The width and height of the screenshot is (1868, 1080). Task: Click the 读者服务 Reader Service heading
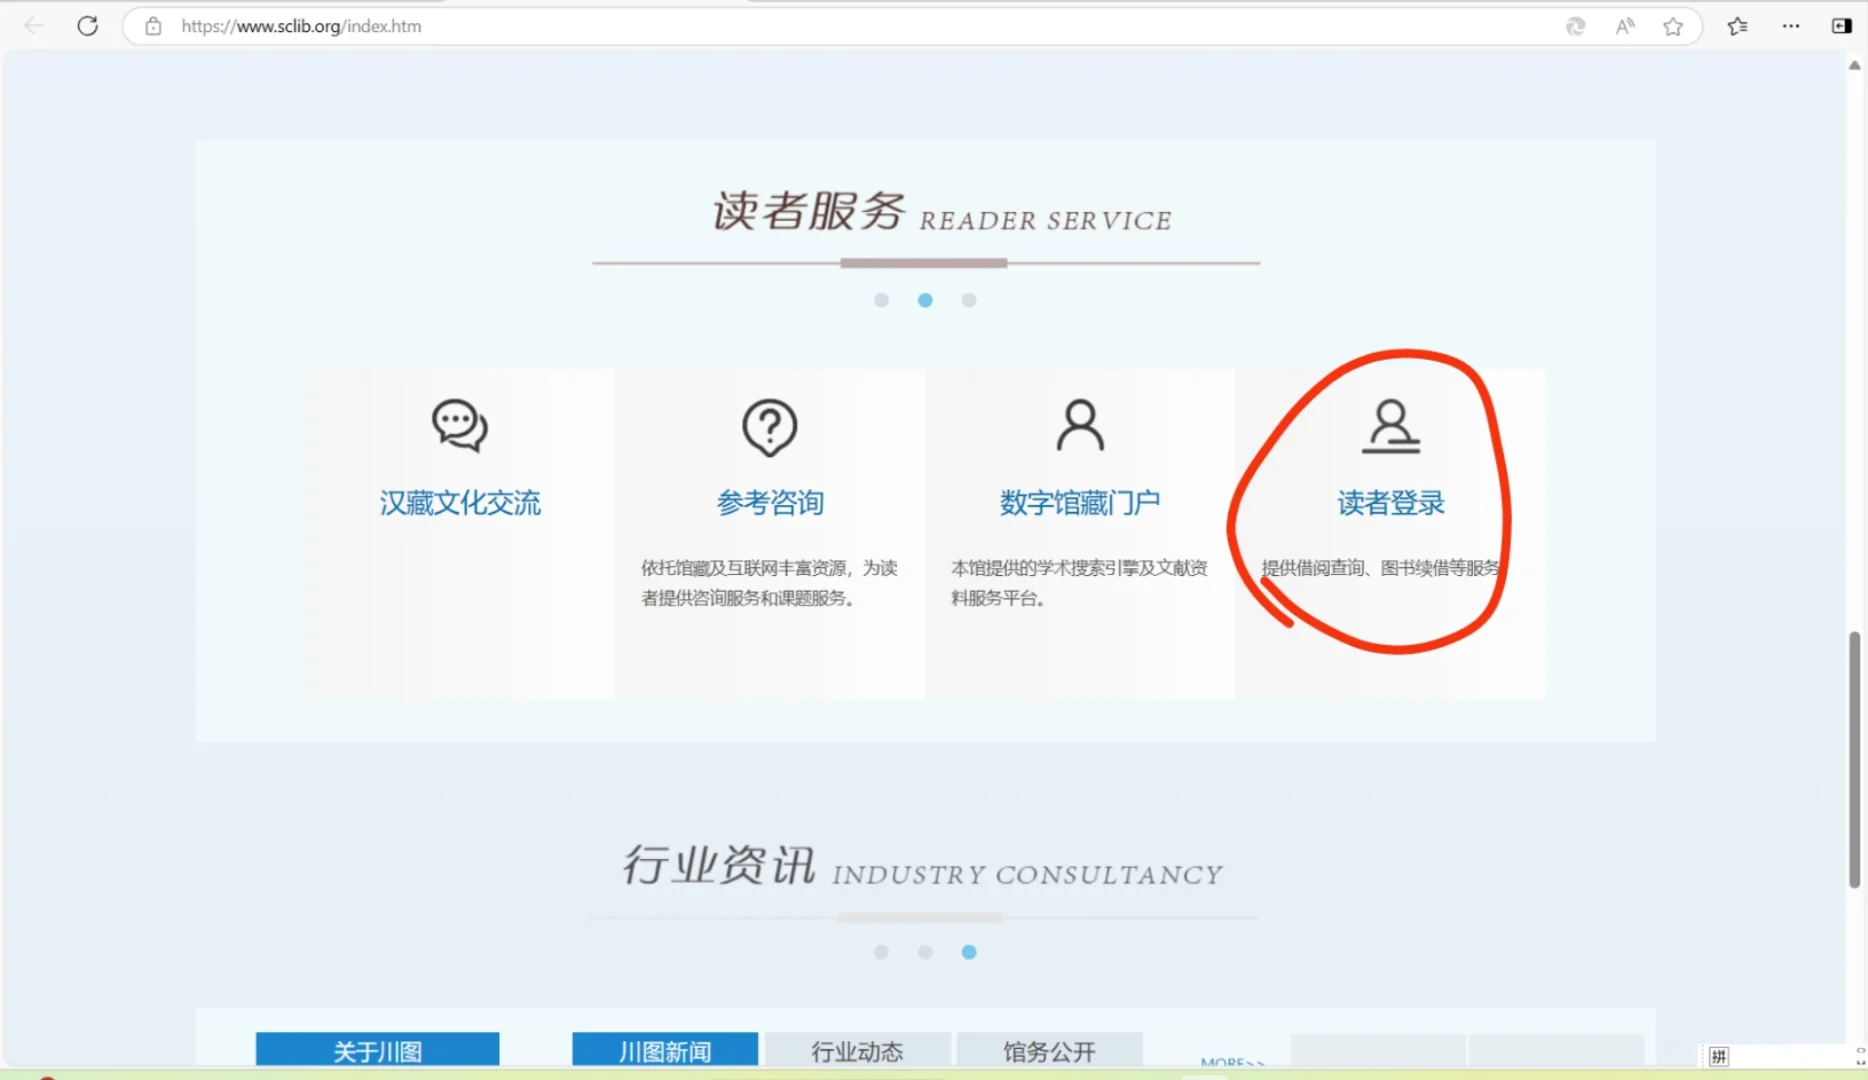[941, 211]
